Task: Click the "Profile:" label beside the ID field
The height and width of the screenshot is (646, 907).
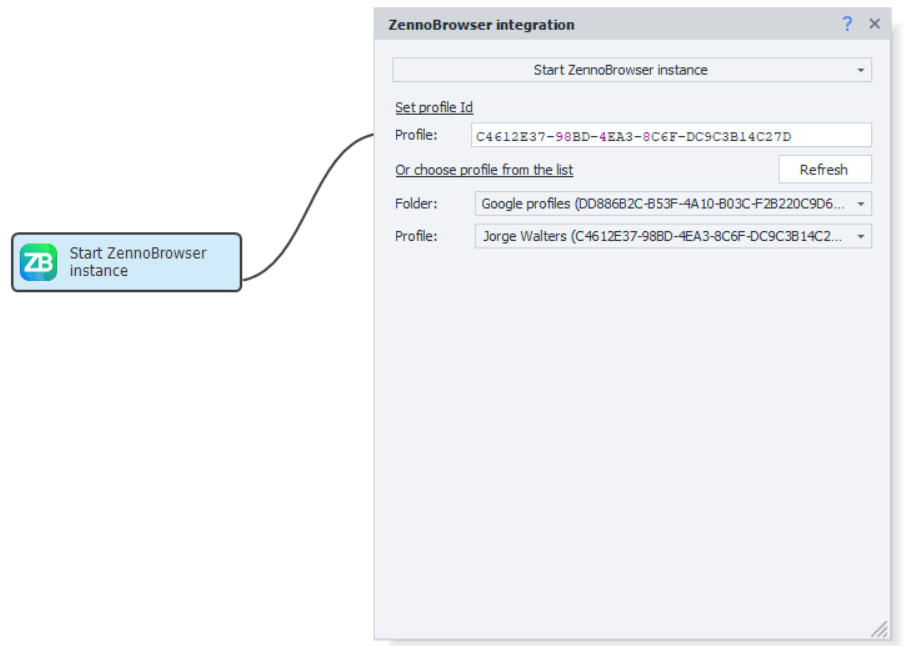Action: tap(416, 136)
